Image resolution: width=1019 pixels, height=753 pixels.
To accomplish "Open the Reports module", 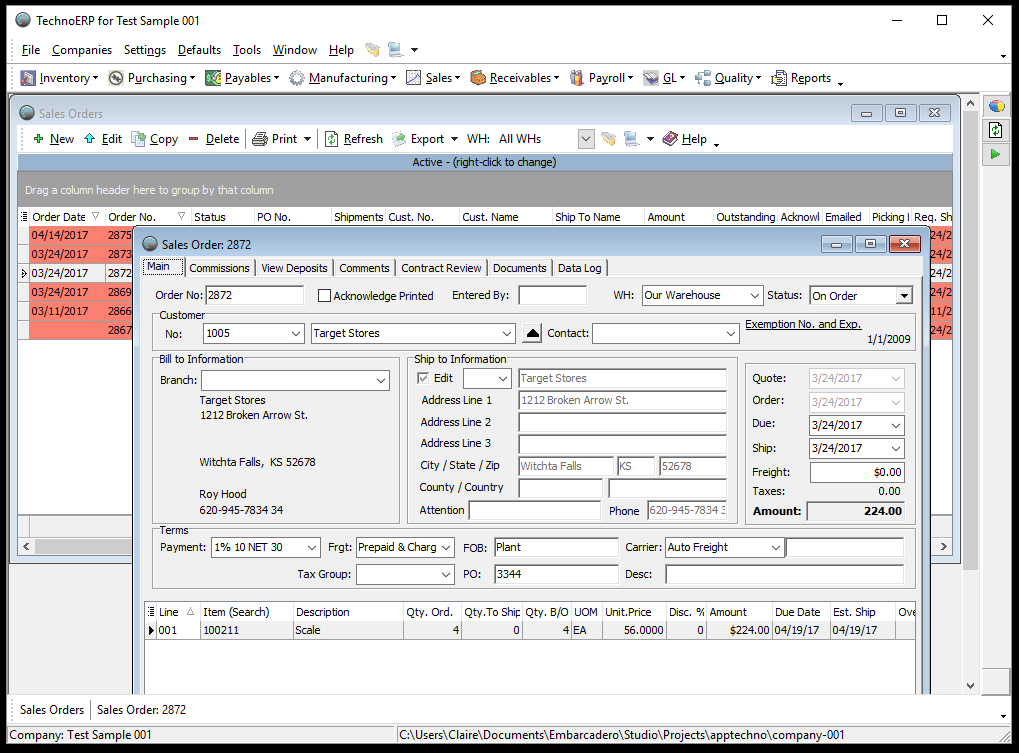I will click(801, 78).
